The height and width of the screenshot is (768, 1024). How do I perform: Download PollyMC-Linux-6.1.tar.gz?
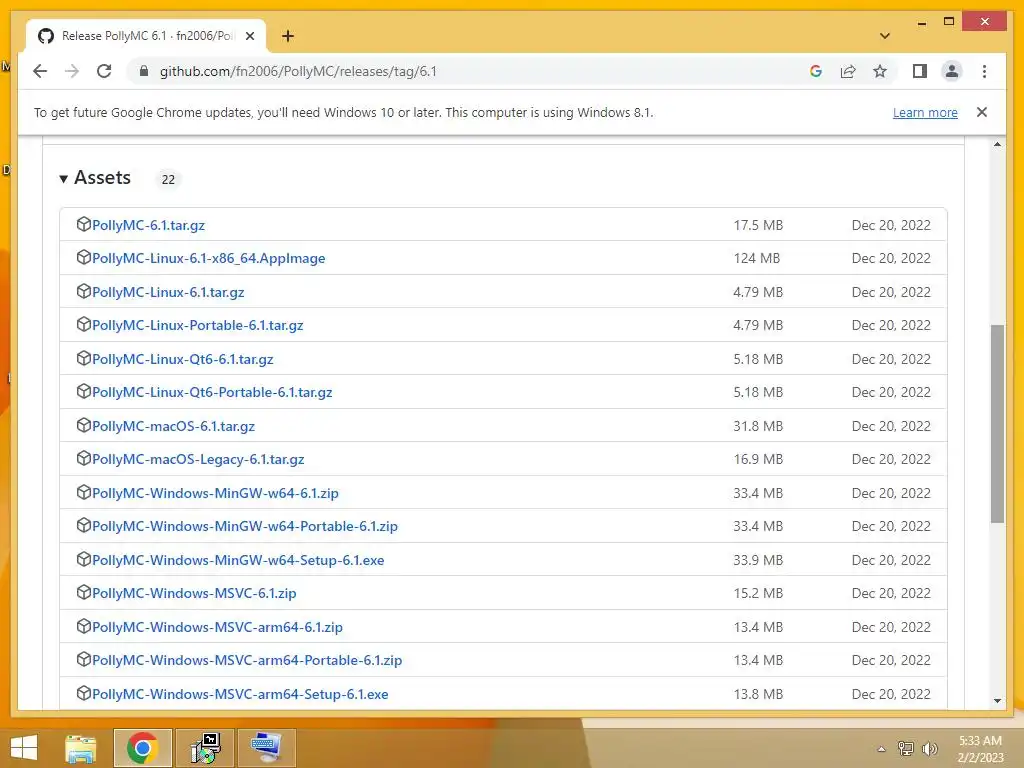coord(168,293)
